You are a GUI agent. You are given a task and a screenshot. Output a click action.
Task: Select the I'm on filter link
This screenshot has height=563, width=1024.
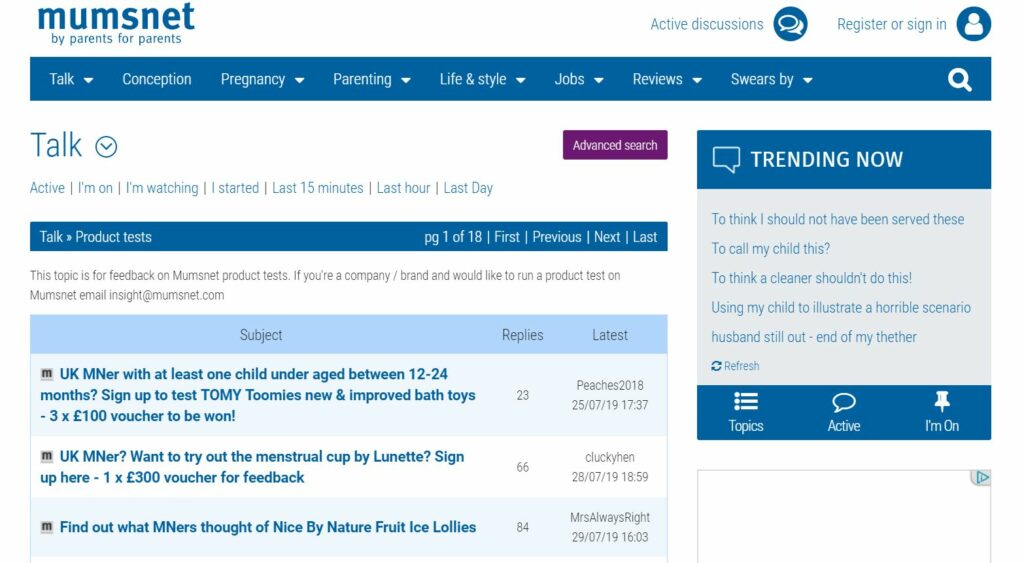(x=95, y=188)
